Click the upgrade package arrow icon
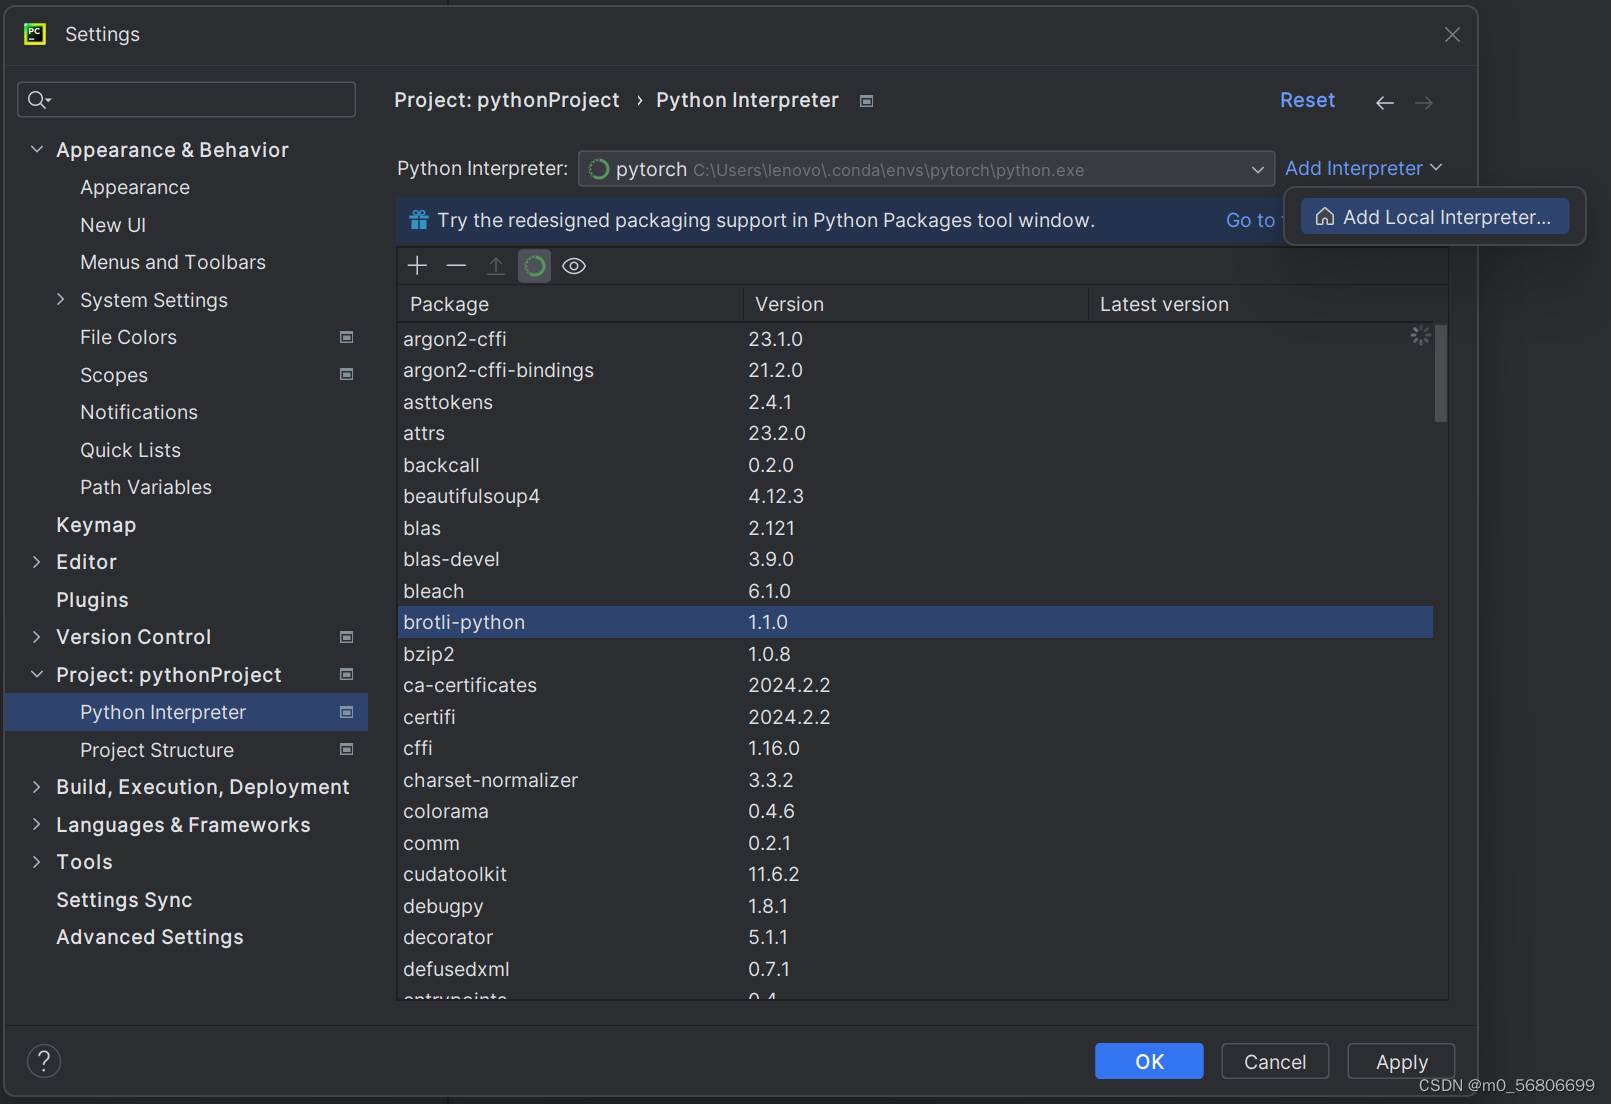 click(495, 266)
